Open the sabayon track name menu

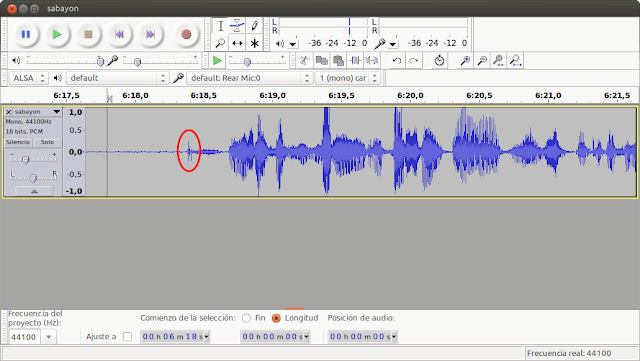tap(37, 112)
